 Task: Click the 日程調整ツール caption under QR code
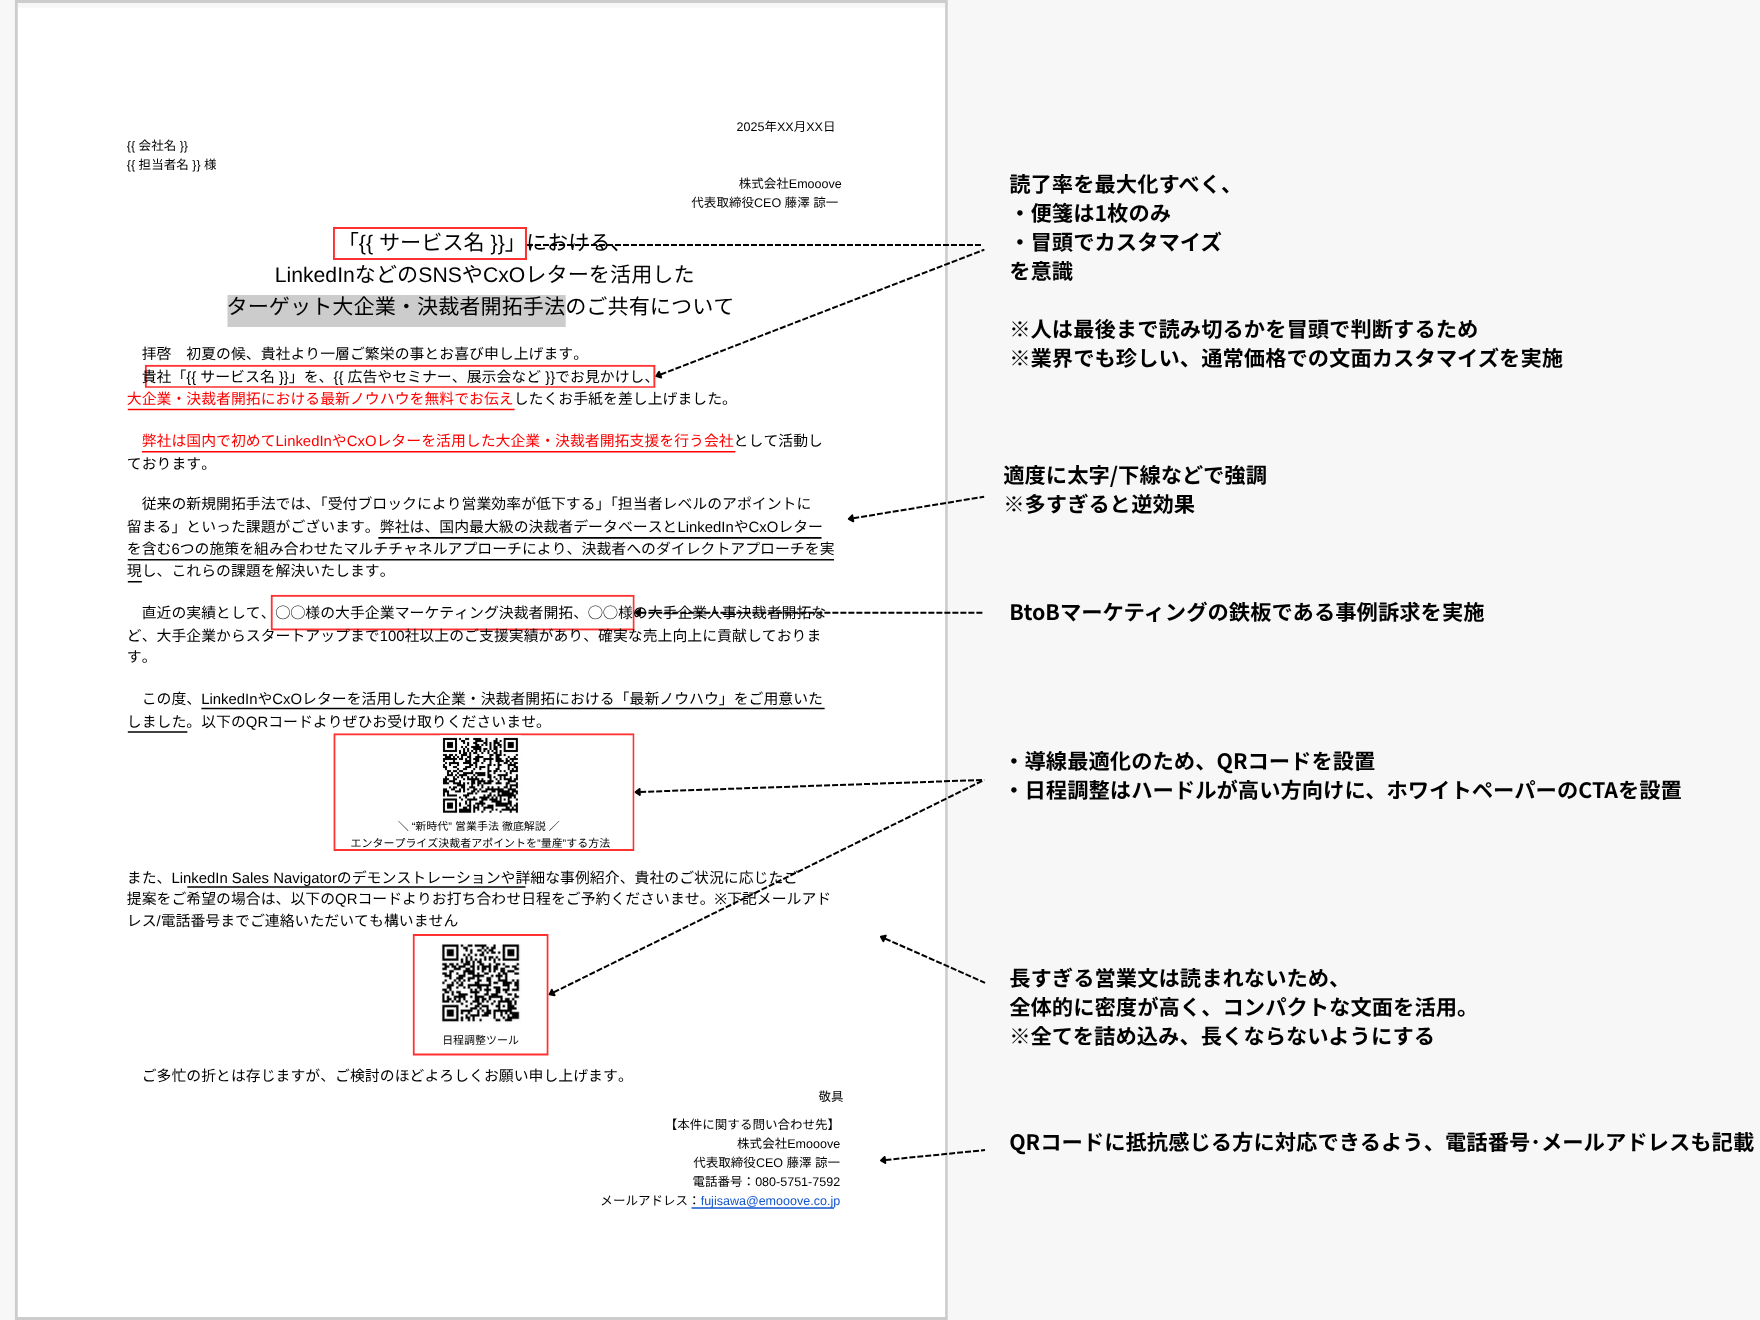coord(480,1040)
